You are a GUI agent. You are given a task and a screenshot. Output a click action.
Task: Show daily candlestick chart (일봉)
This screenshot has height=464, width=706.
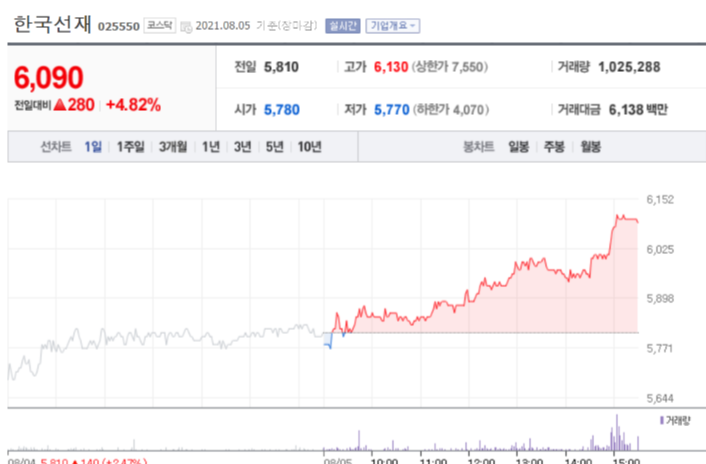pos(518,147)
